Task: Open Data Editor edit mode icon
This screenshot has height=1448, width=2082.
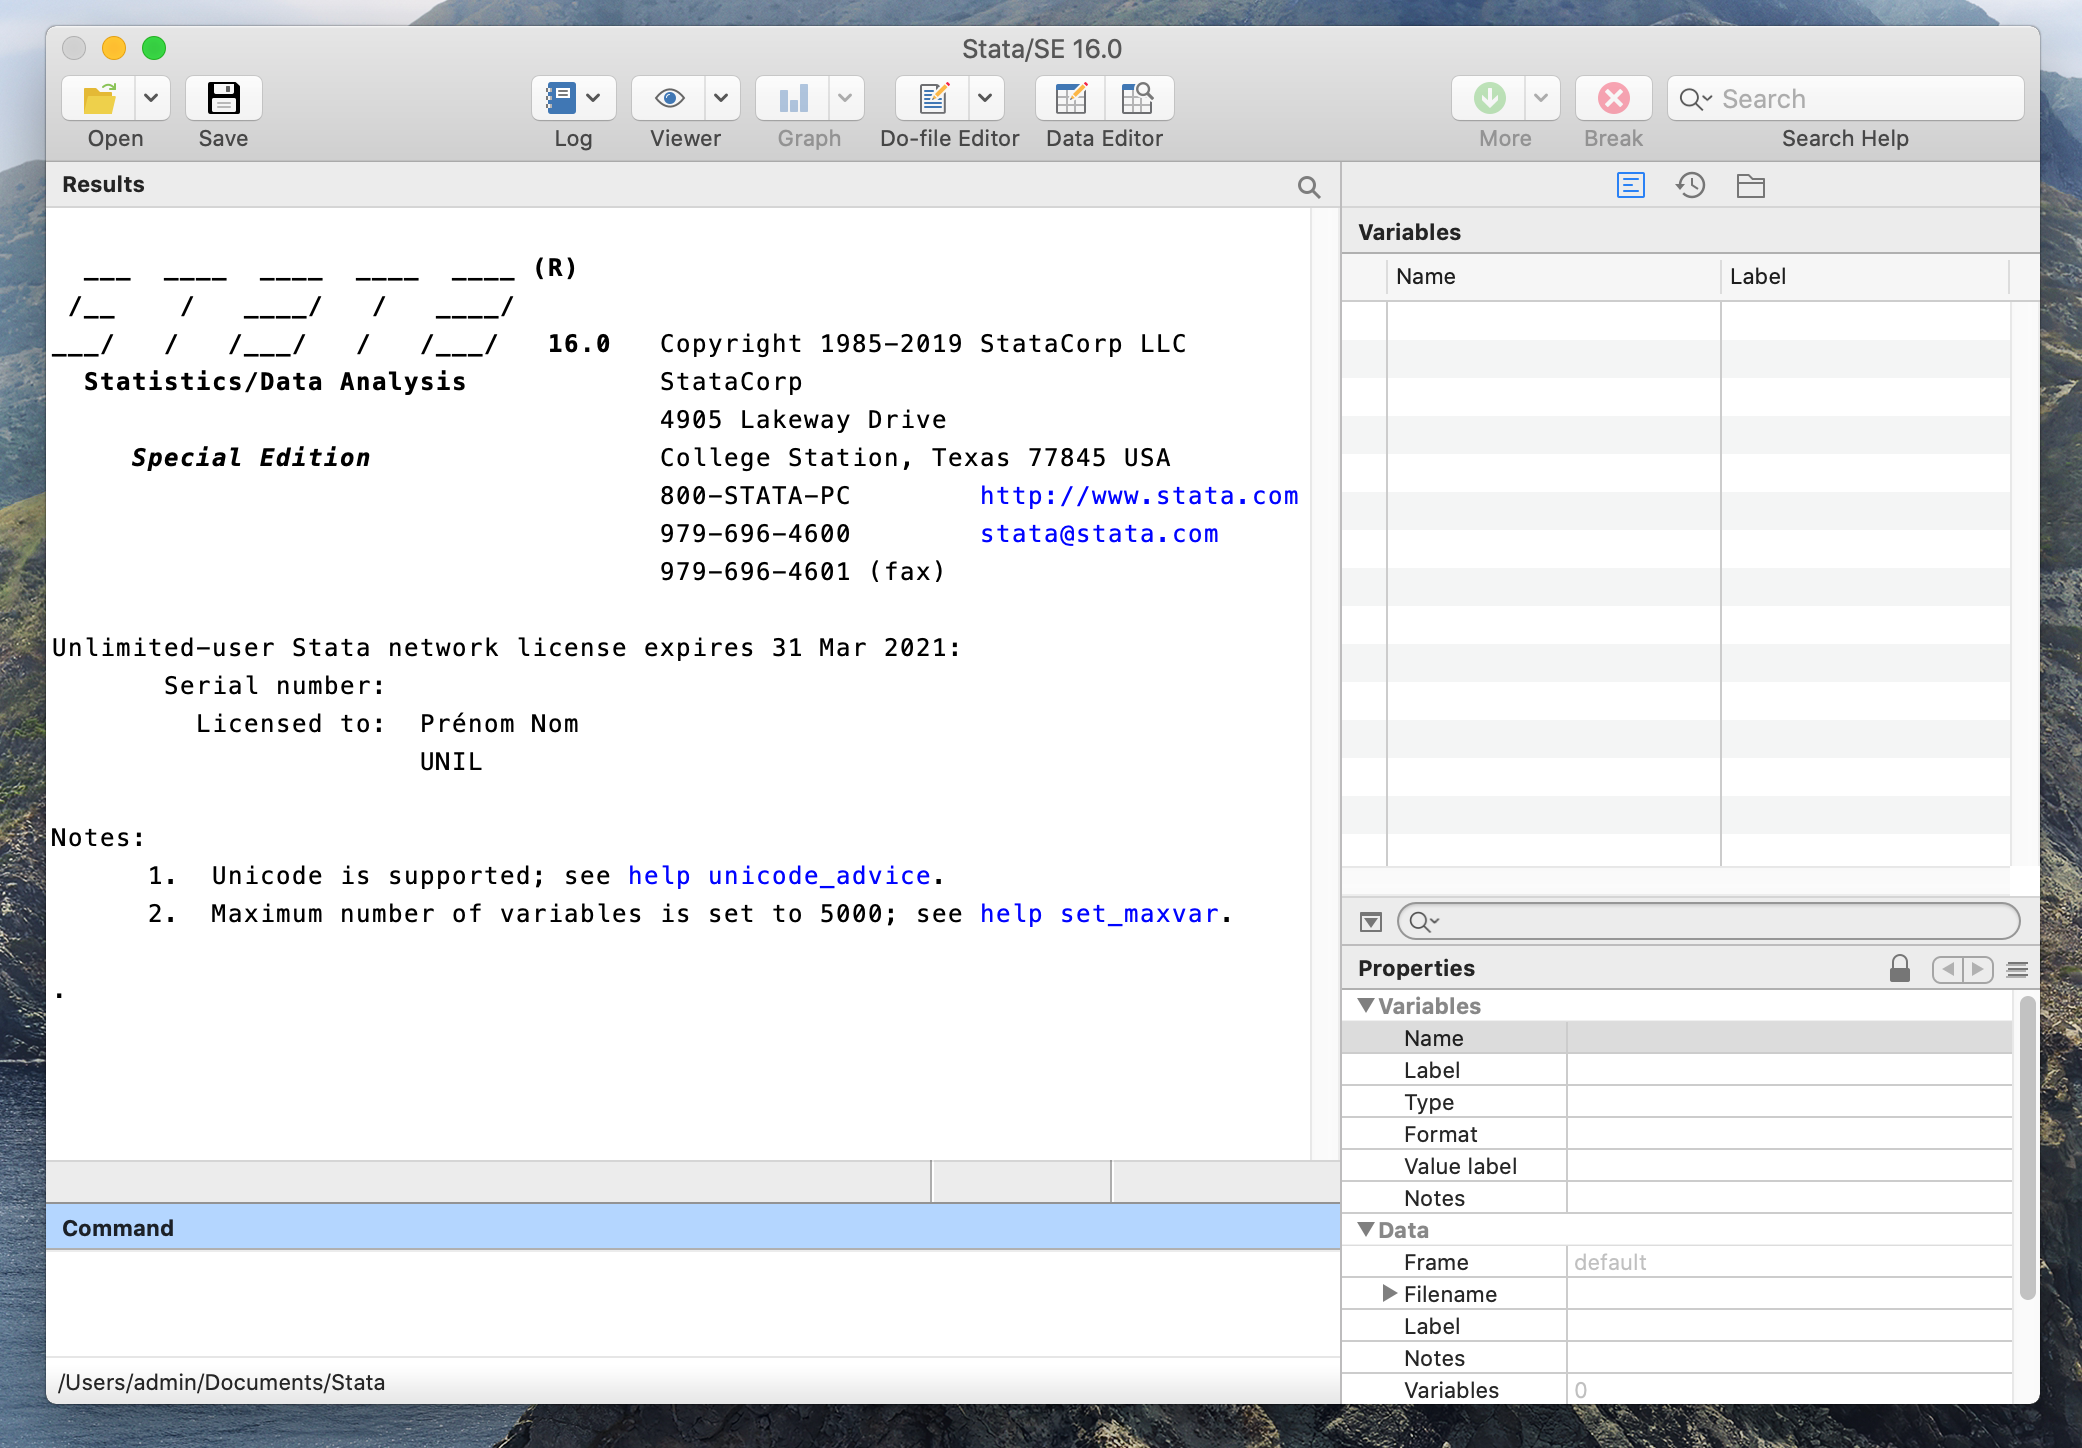Action: pyautogui.click(x=1071, y=98)
